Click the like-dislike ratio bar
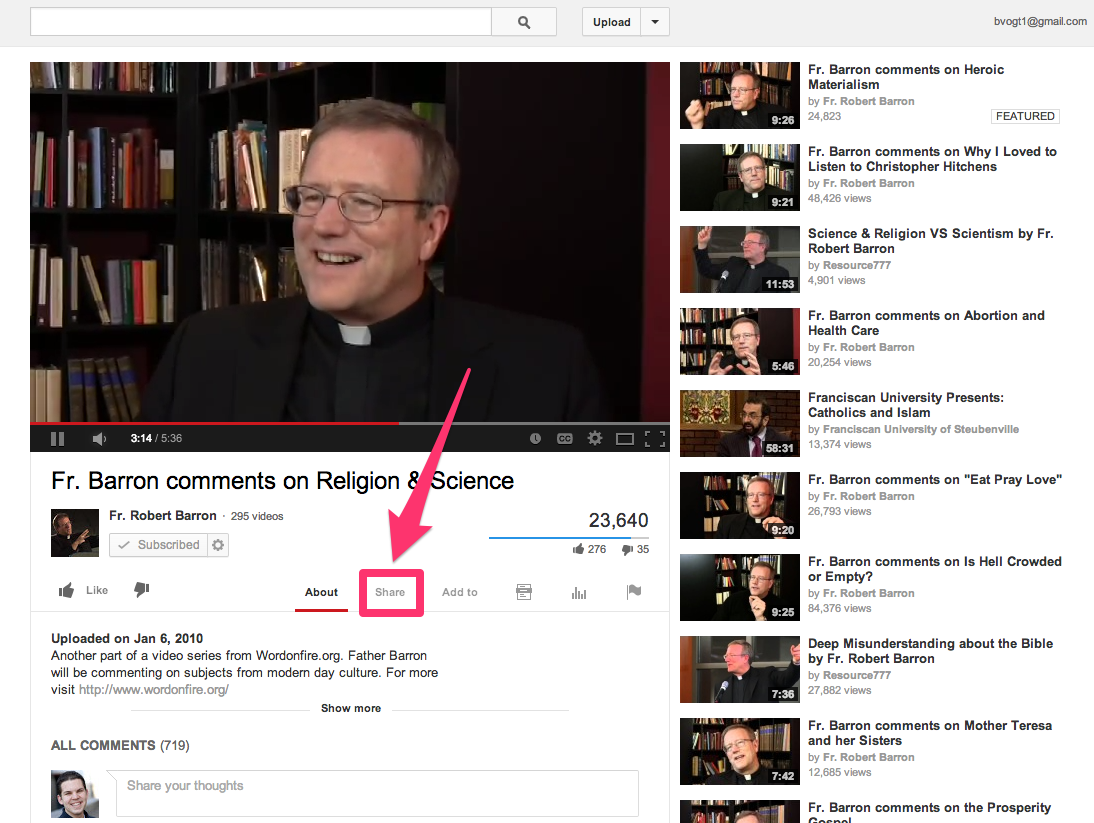1094x823 pixels. (569, 538)
